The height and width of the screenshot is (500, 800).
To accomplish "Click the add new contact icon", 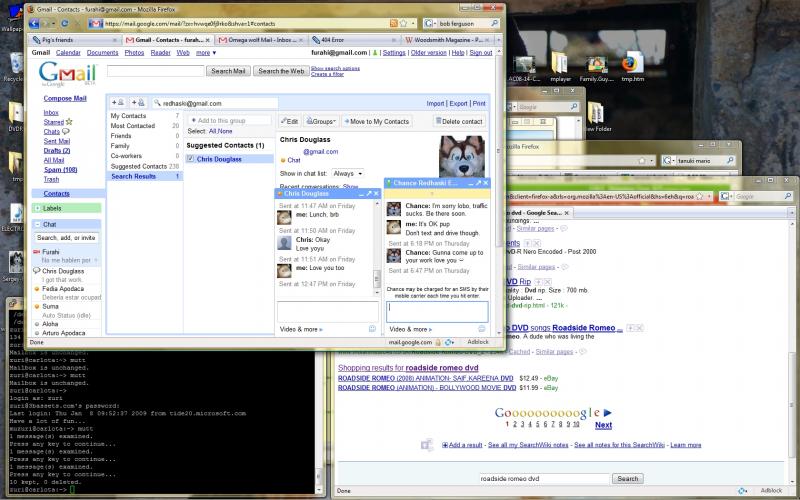I will pos(117,102).
